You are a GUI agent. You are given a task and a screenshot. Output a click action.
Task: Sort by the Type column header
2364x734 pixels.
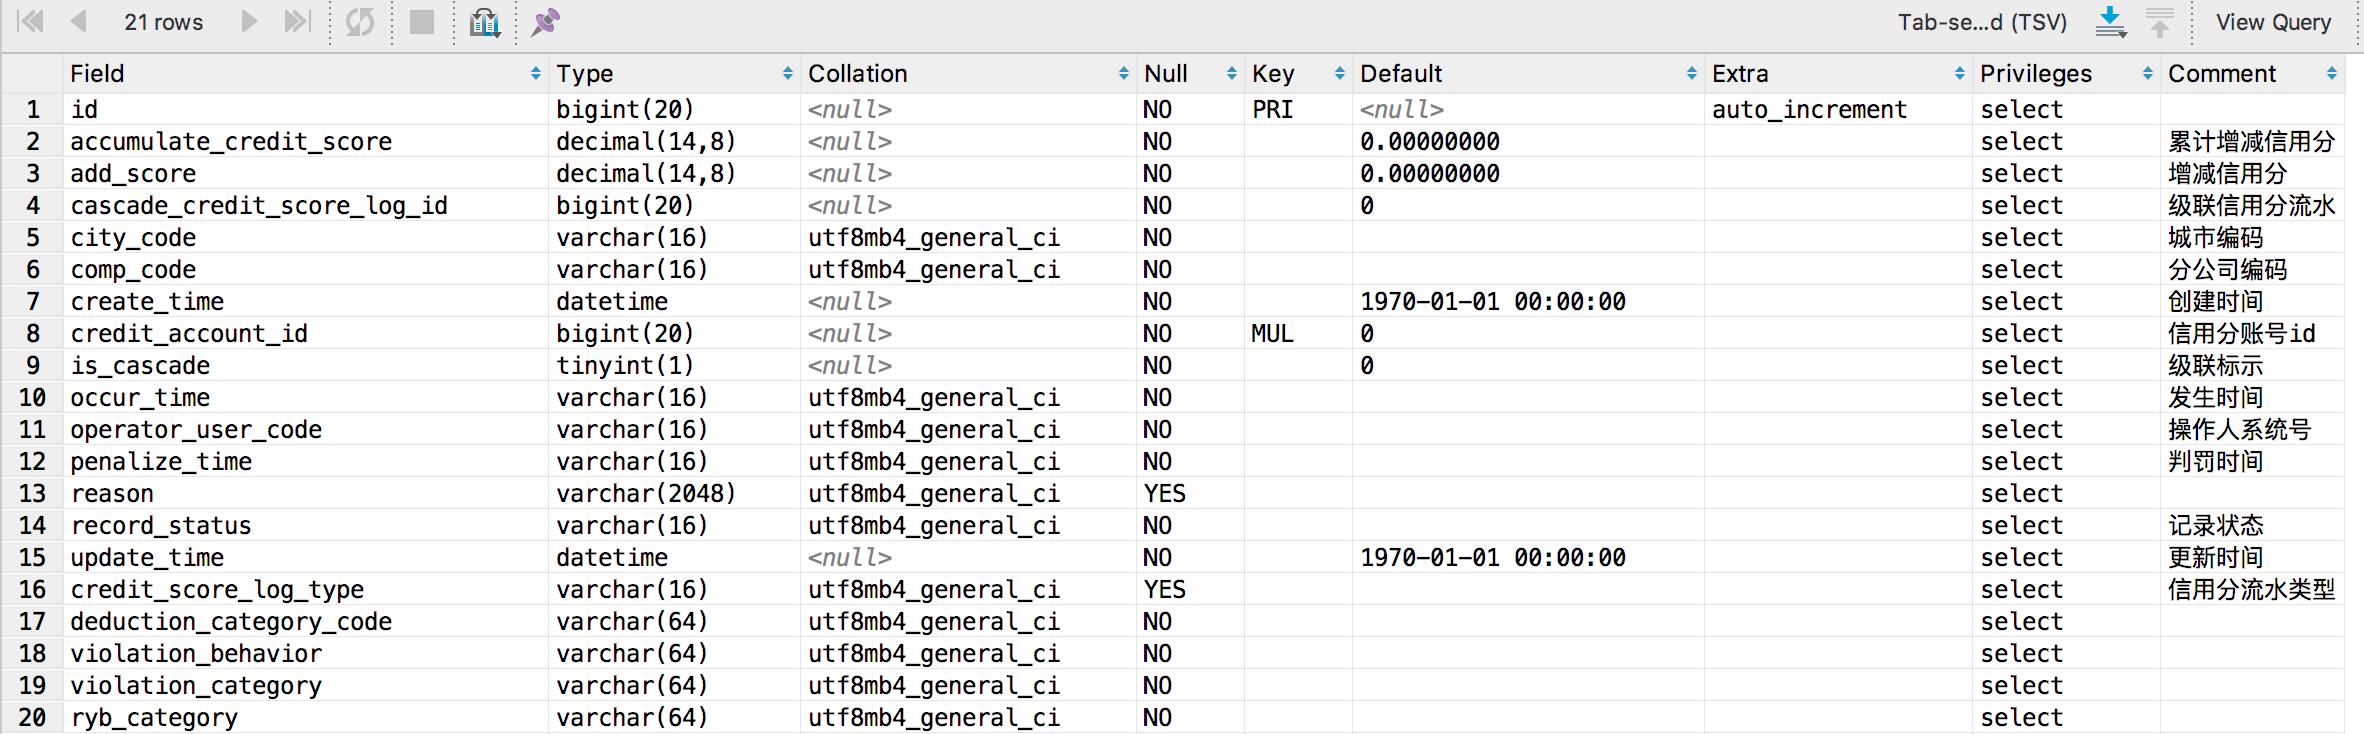[585, 74]
